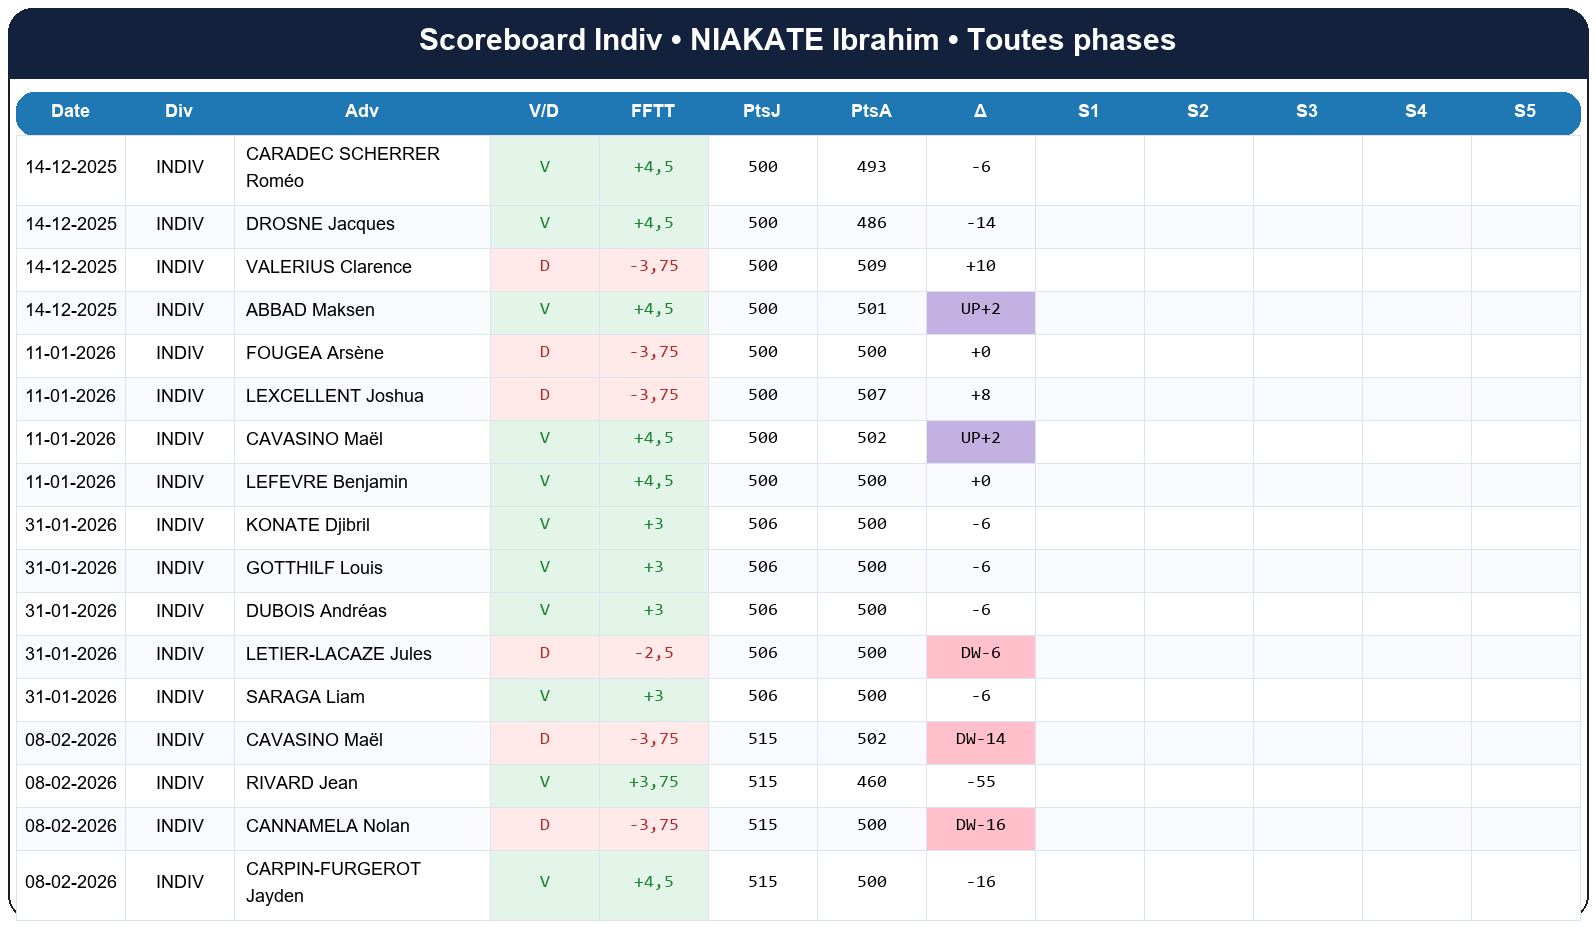The image size is (1596, 927).
Task: Click the D result for CANNAMELA Nolan
Action: 545,825
